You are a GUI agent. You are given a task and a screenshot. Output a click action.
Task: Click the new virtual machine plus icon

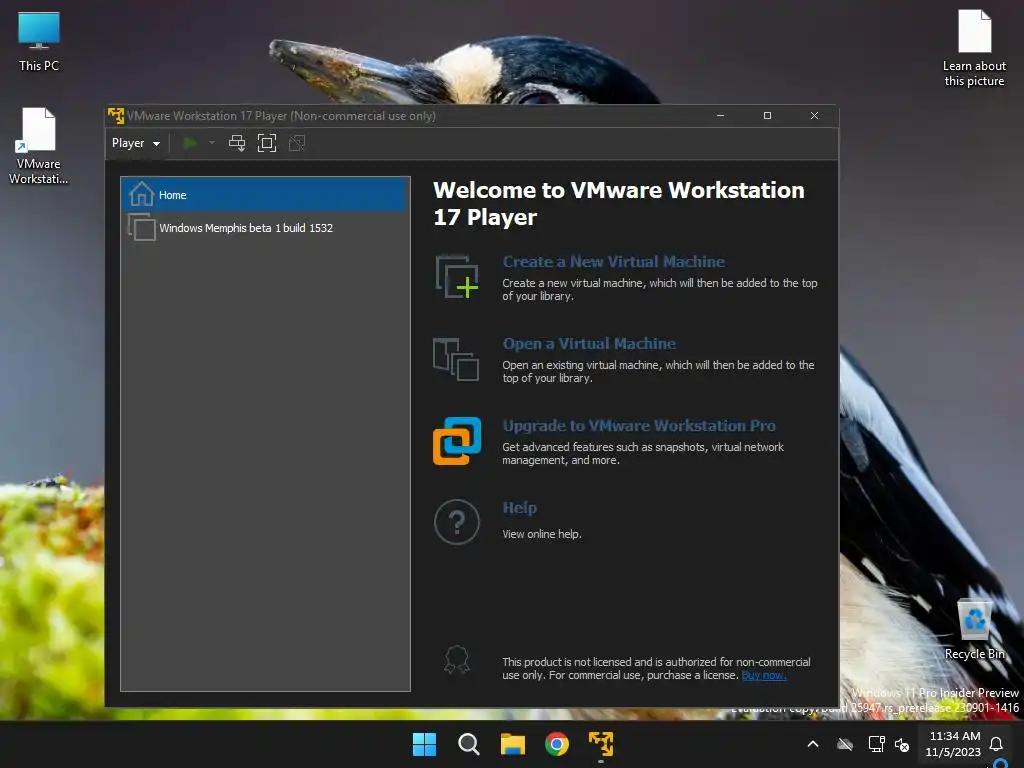pyautogui.click(x=457, y=277)
